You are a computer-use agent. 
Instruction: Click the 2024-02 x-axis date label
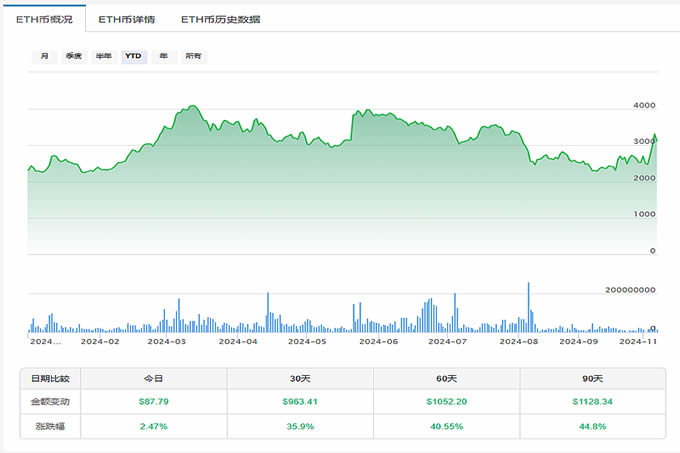click(100, 342)
